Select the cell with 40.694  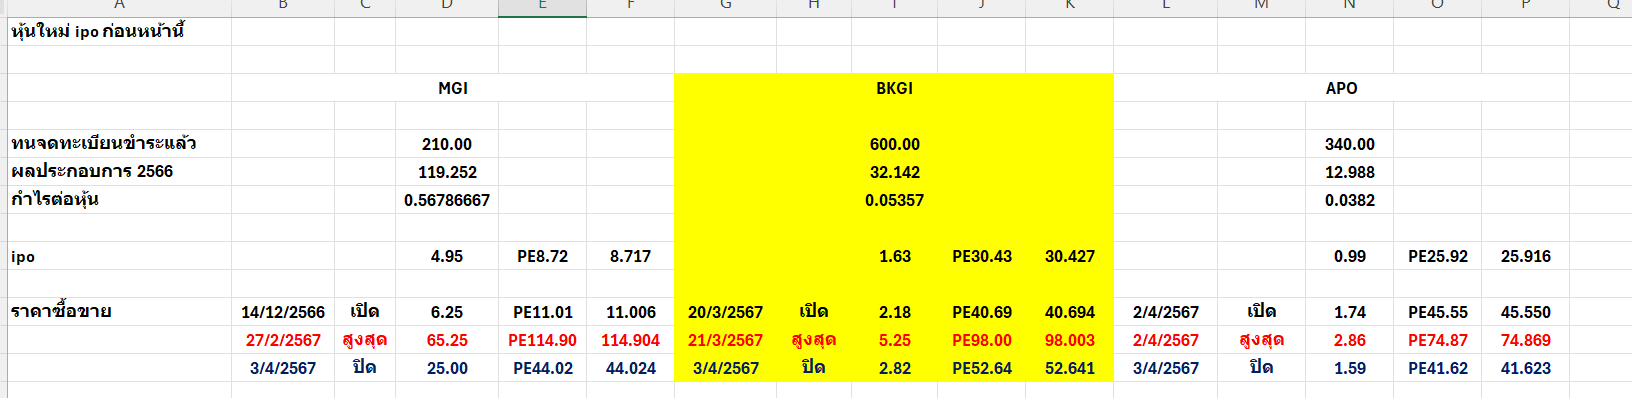(x=1070, y=312)
